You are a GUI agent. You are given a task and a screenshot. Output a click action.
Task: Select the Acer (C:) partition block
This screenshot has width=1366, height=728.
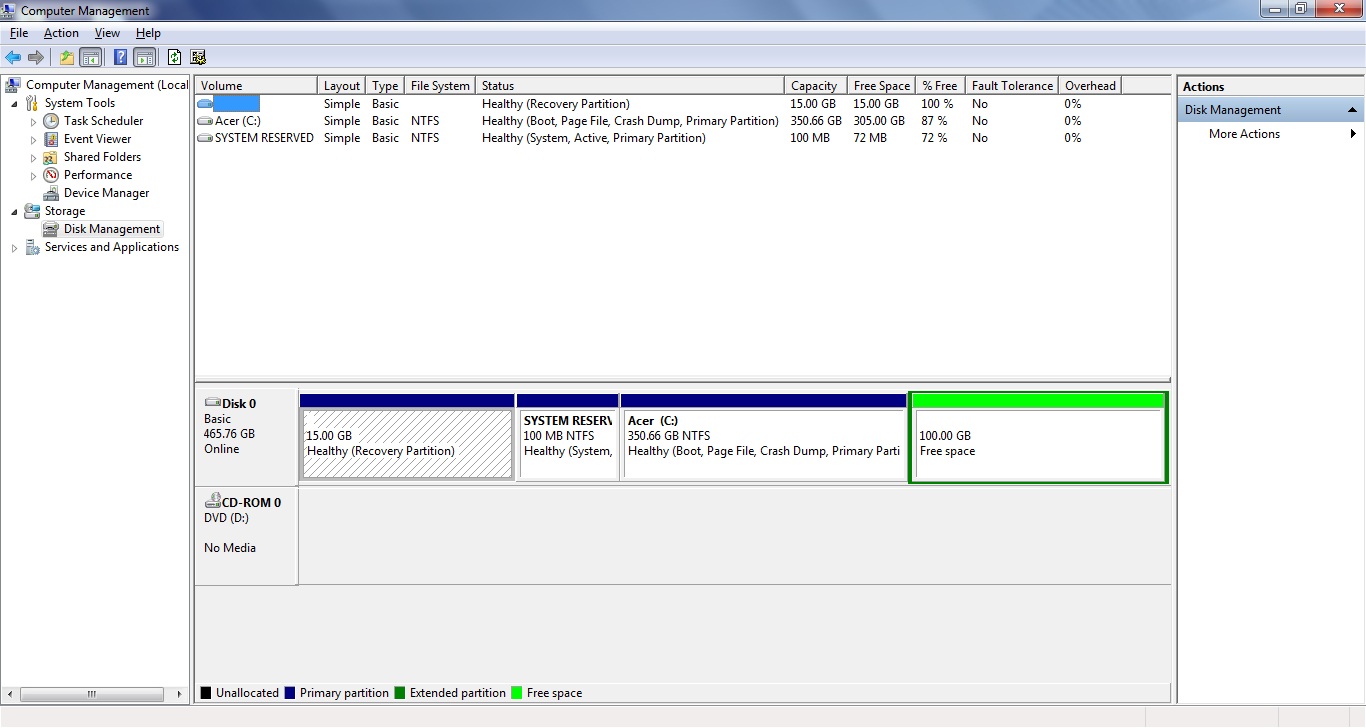(764, 436)
